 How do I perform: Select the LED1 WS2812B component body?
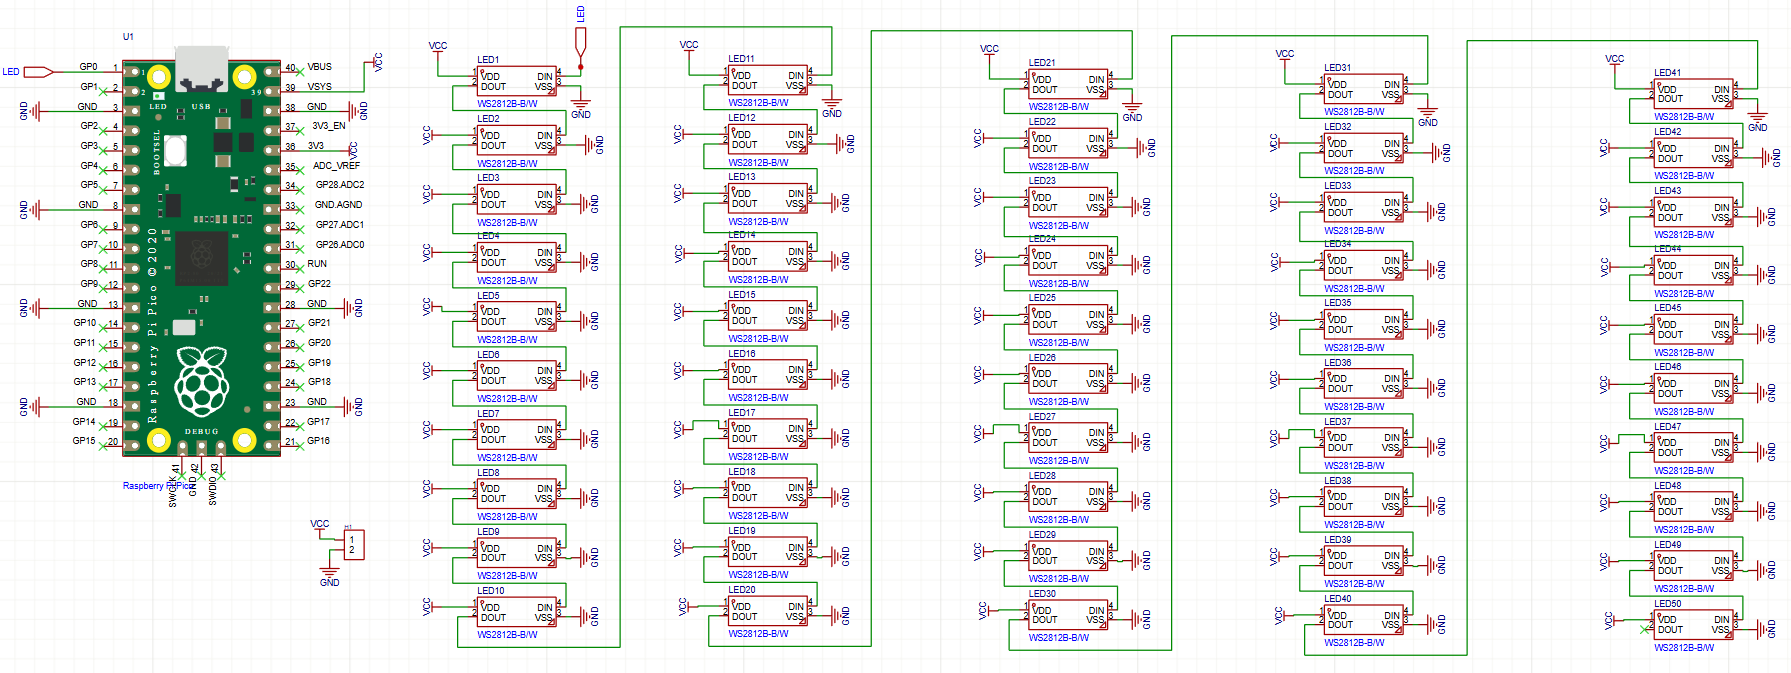[516, 81]
